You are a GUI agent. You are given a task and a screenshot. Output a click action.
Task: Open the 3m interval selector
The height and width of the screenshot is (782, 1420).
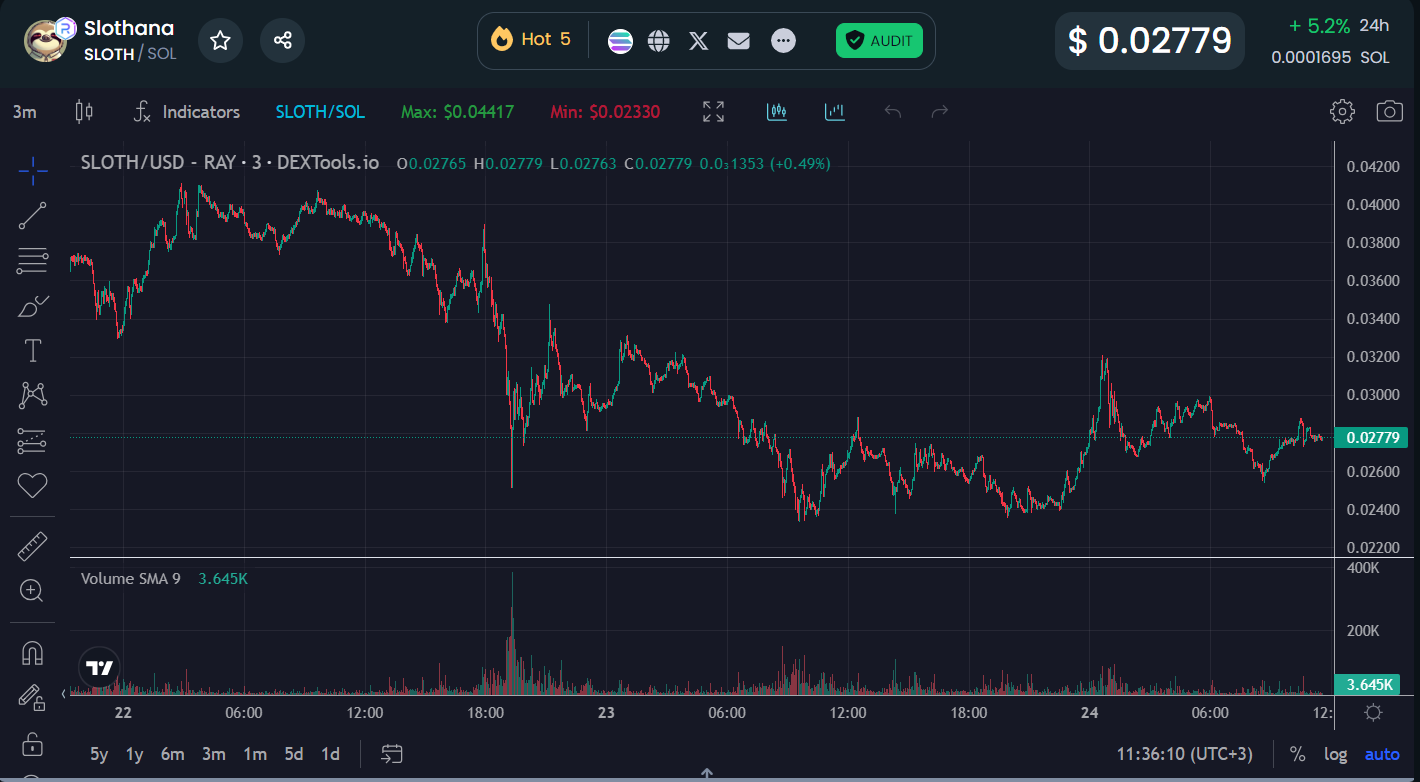coord(25,112)
